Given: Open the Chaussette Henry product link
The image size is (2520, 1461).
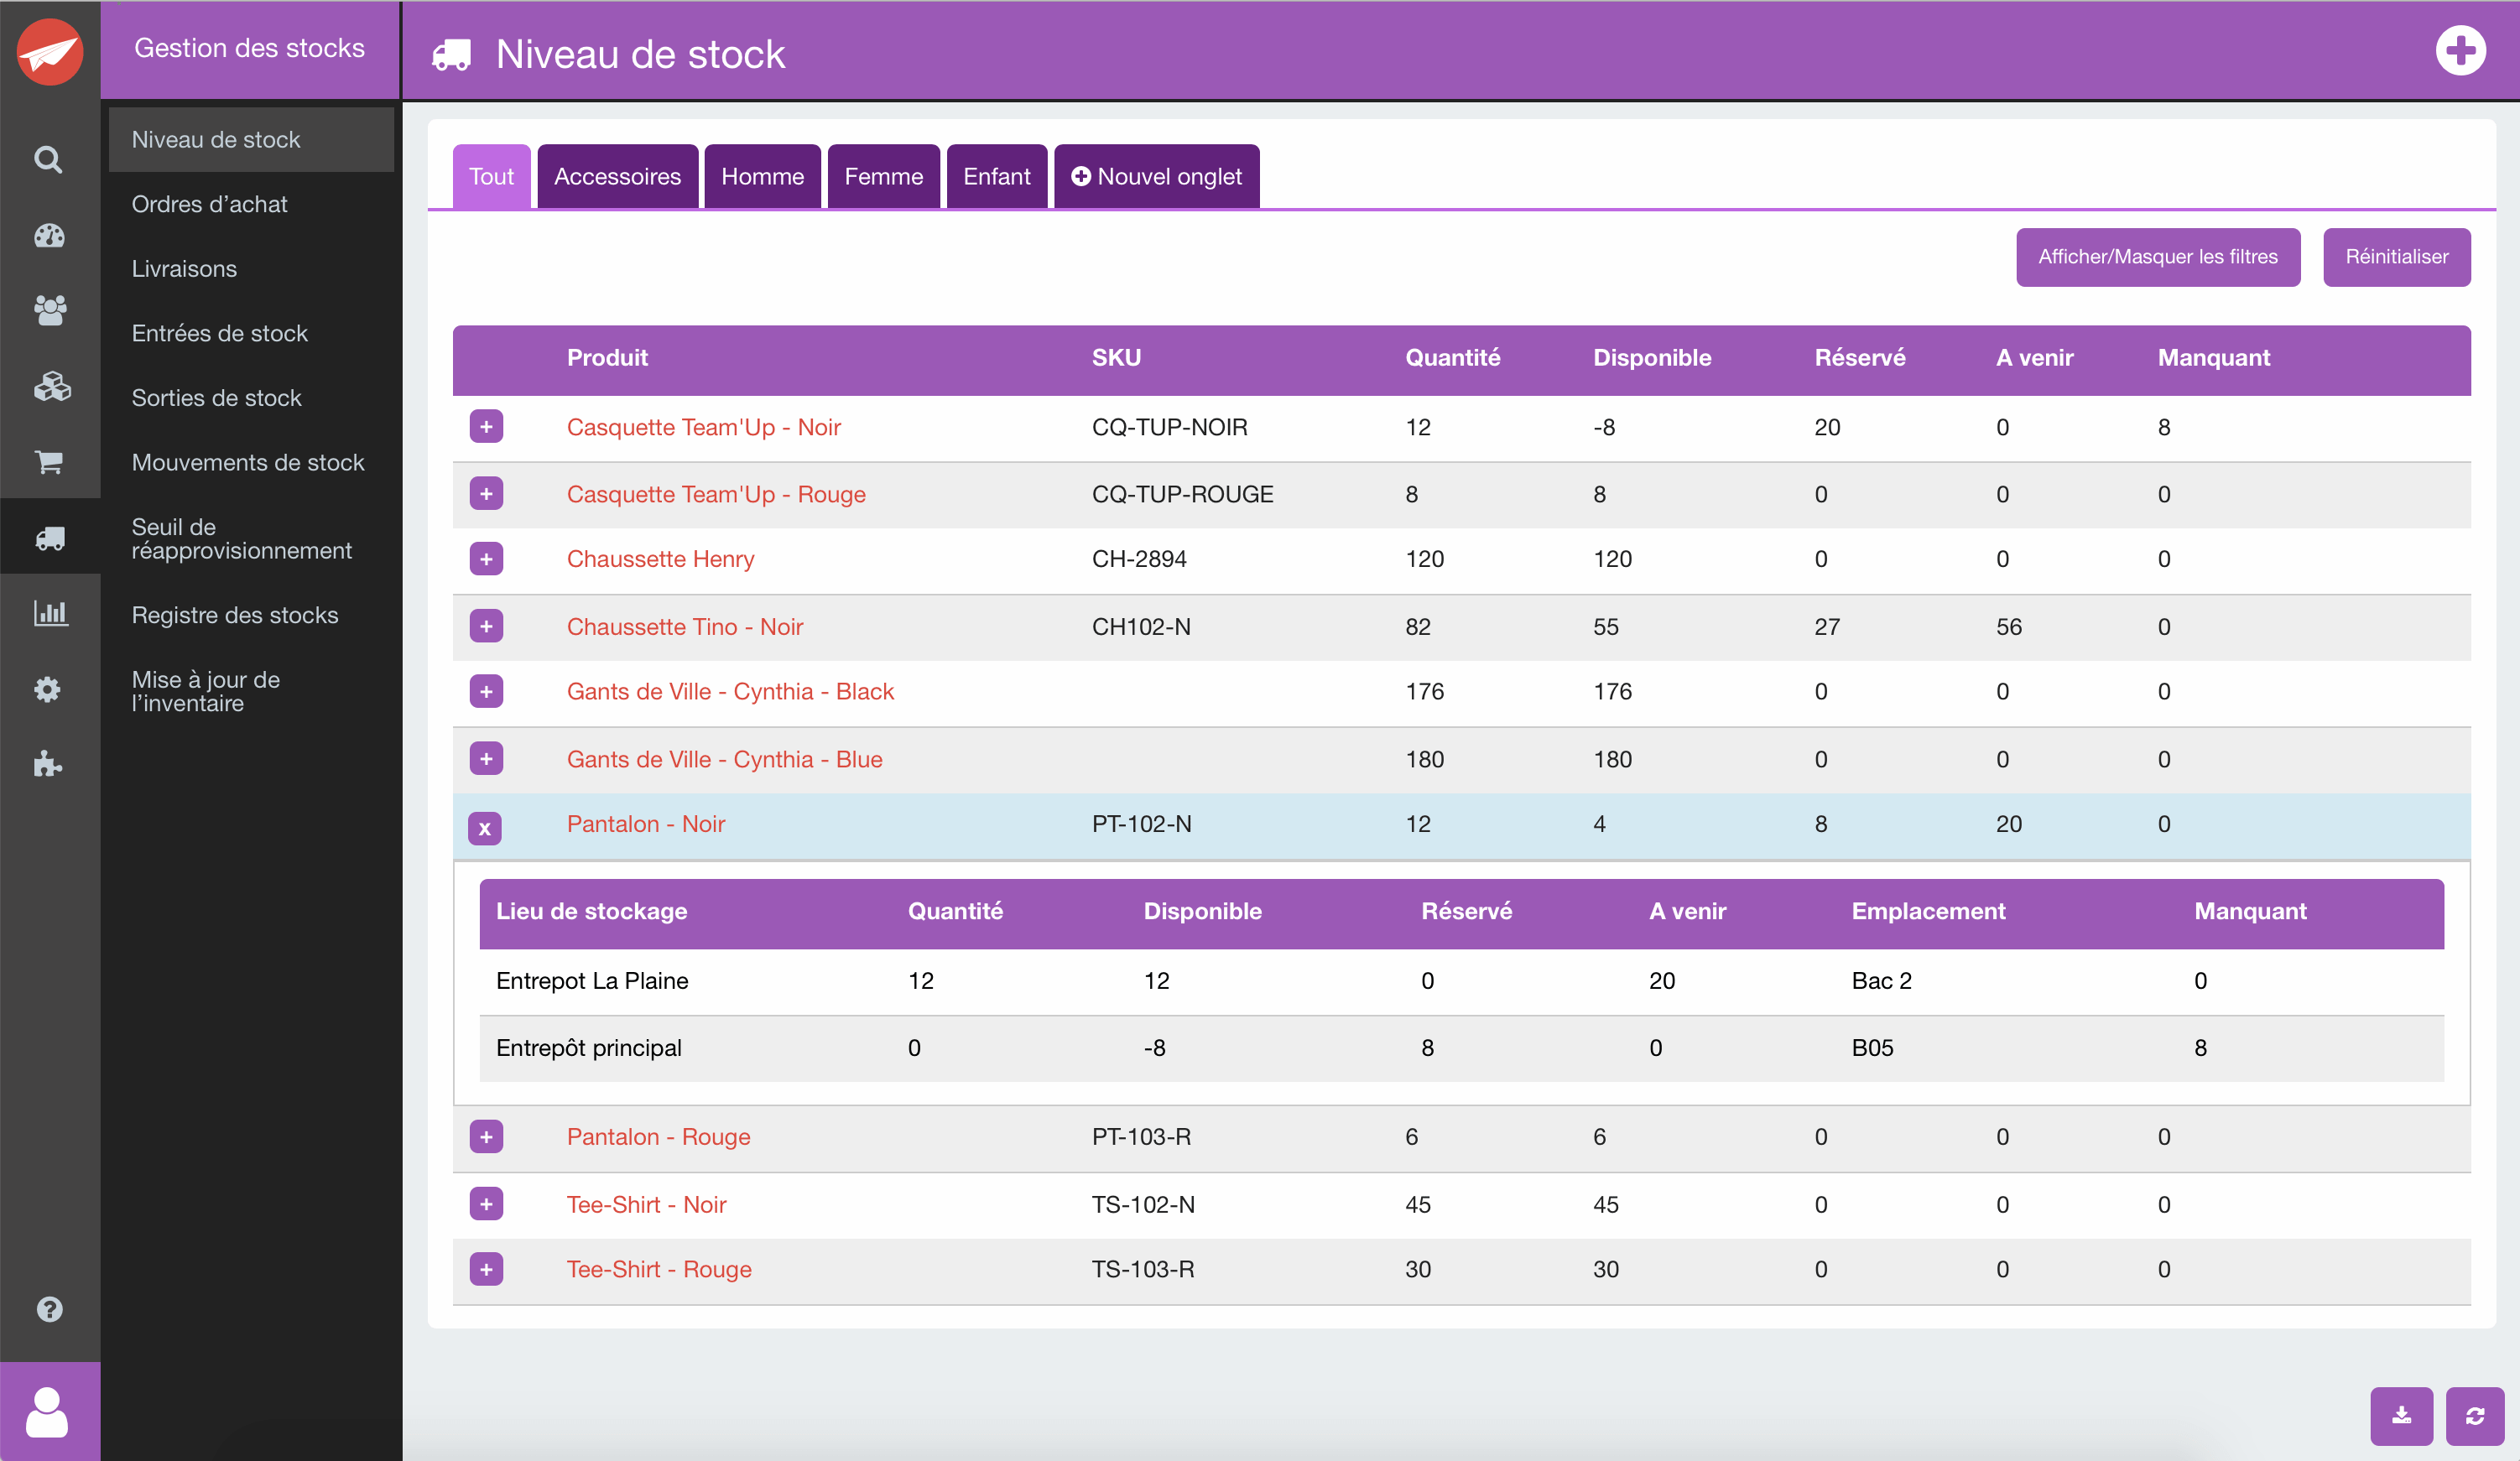Looking at the screenshot, I should 660,559.
